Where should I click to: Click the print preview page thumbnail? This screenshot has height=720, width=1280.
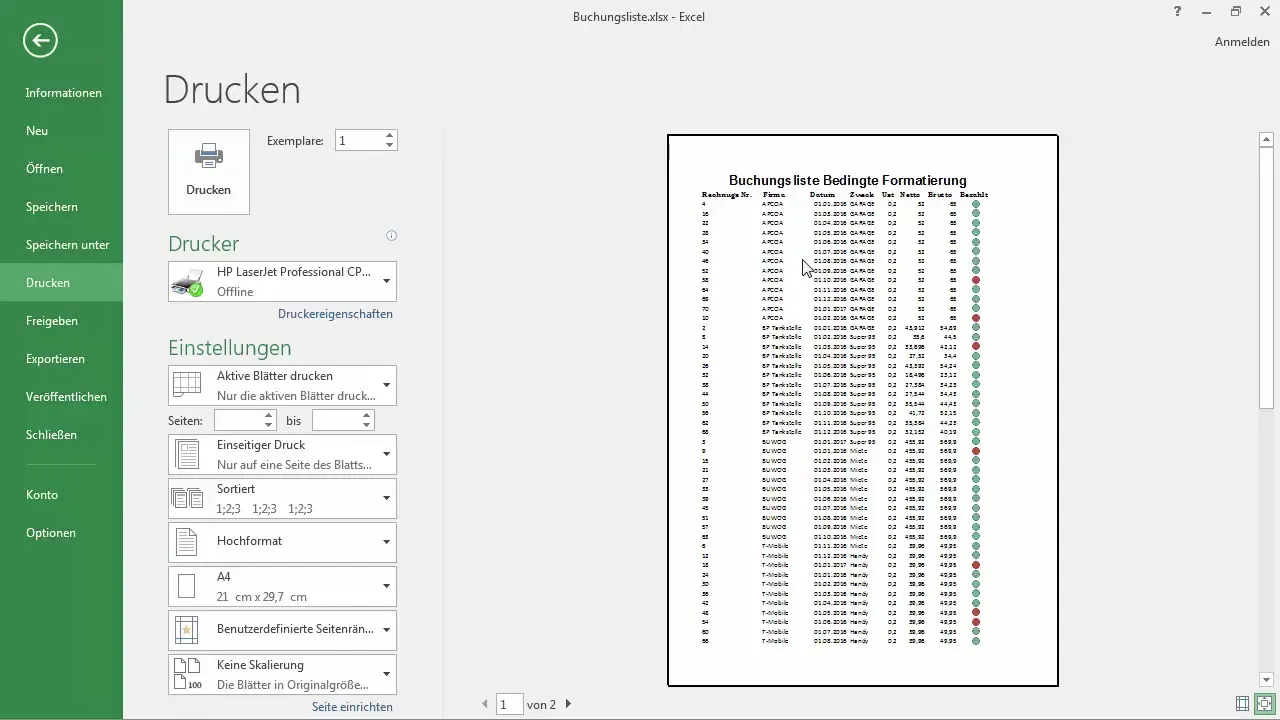pos(863,410)
